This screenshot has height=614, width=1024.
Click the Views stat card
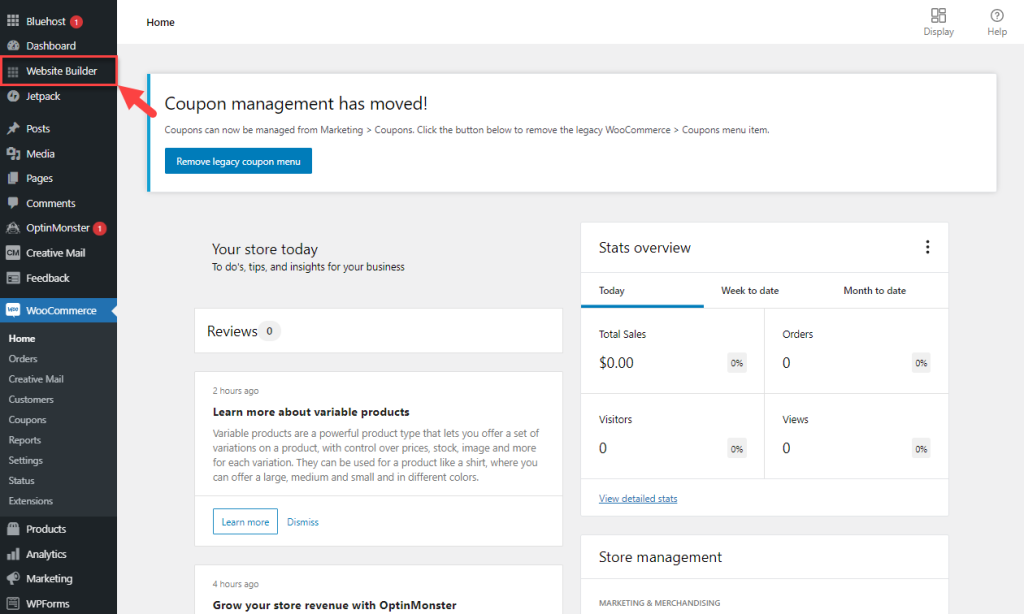(856, 436)
